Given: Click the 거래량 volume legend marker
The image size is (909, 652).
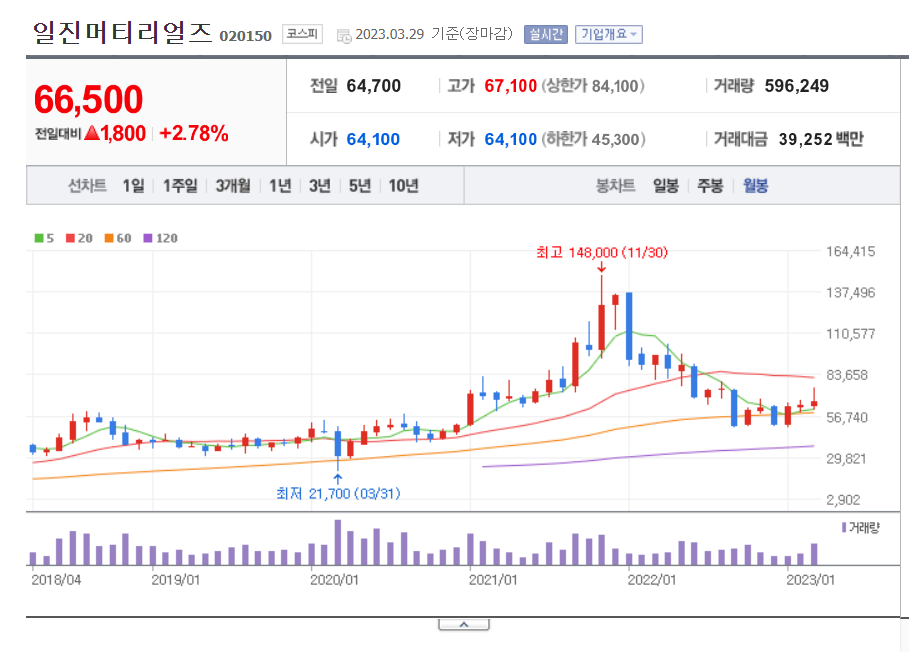Looking at the screenshot, I should (844, 527).
